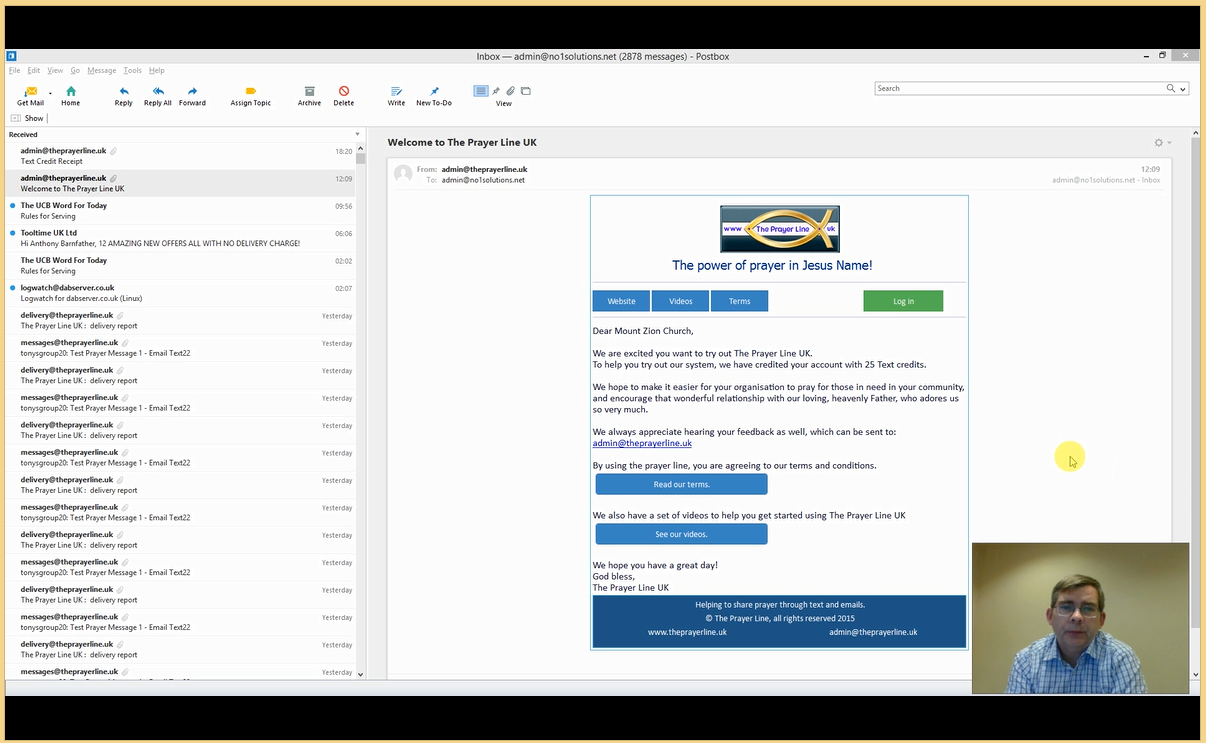Click the message list scrollbar down arrow
This screenshot has height=743, width=1206.
click(x=361, y=674)
